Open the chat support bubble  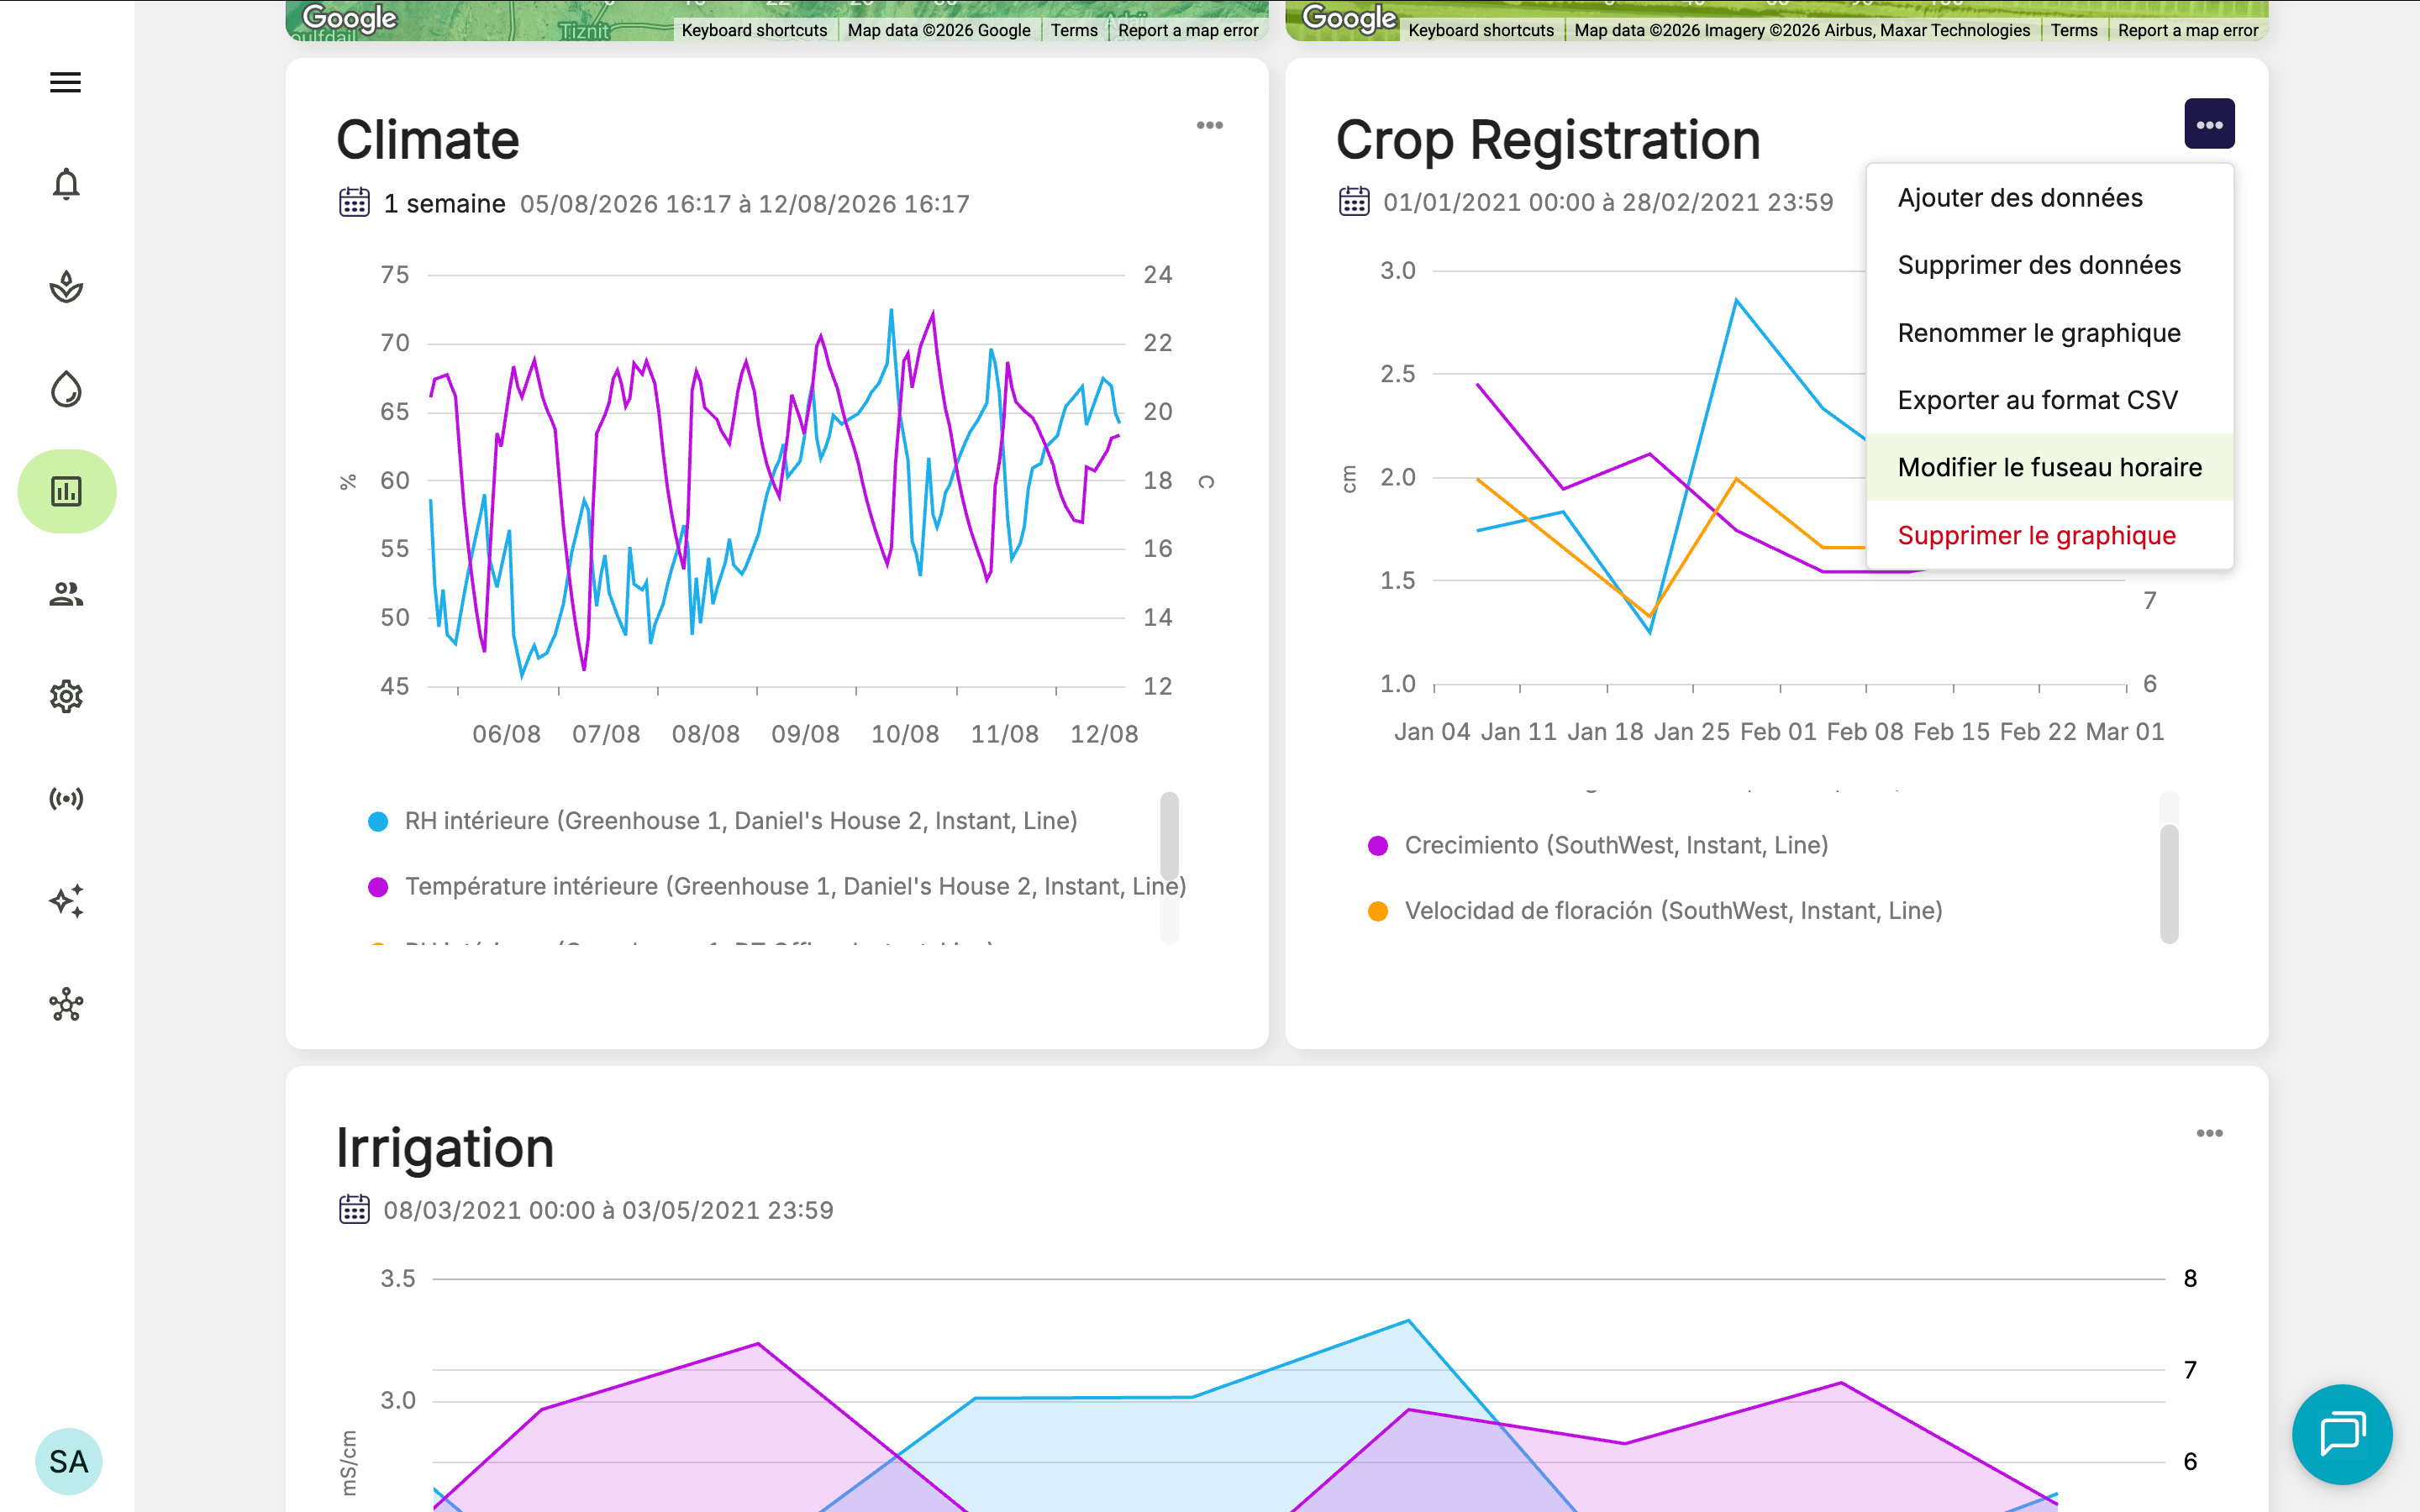(2342, 1434)
